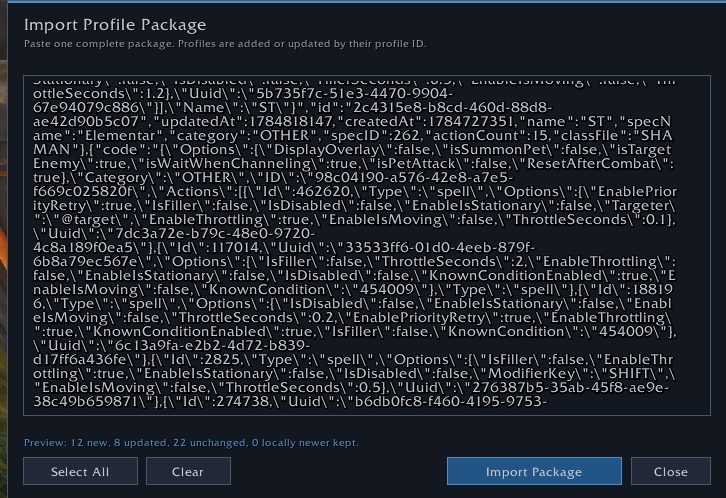Import the package with Import Package
The height and width of the screenshot is (498, 726).
(534, 471)
